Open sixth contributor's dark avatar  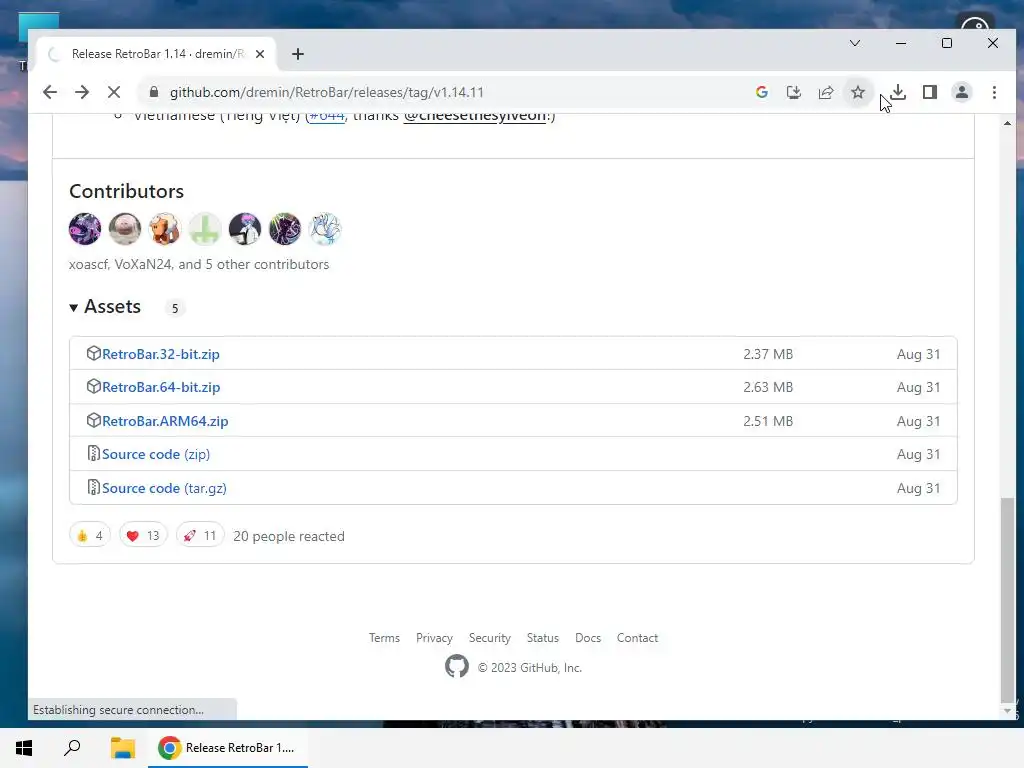tap(285, 229)
